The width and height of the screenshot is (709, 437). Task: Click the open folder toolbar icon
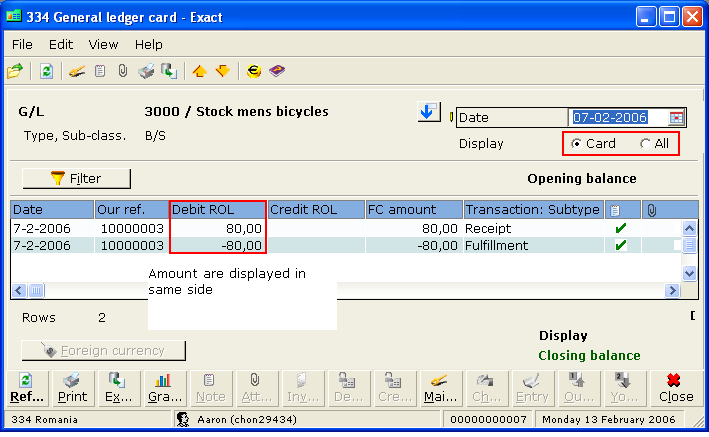[x=15, y=71]
